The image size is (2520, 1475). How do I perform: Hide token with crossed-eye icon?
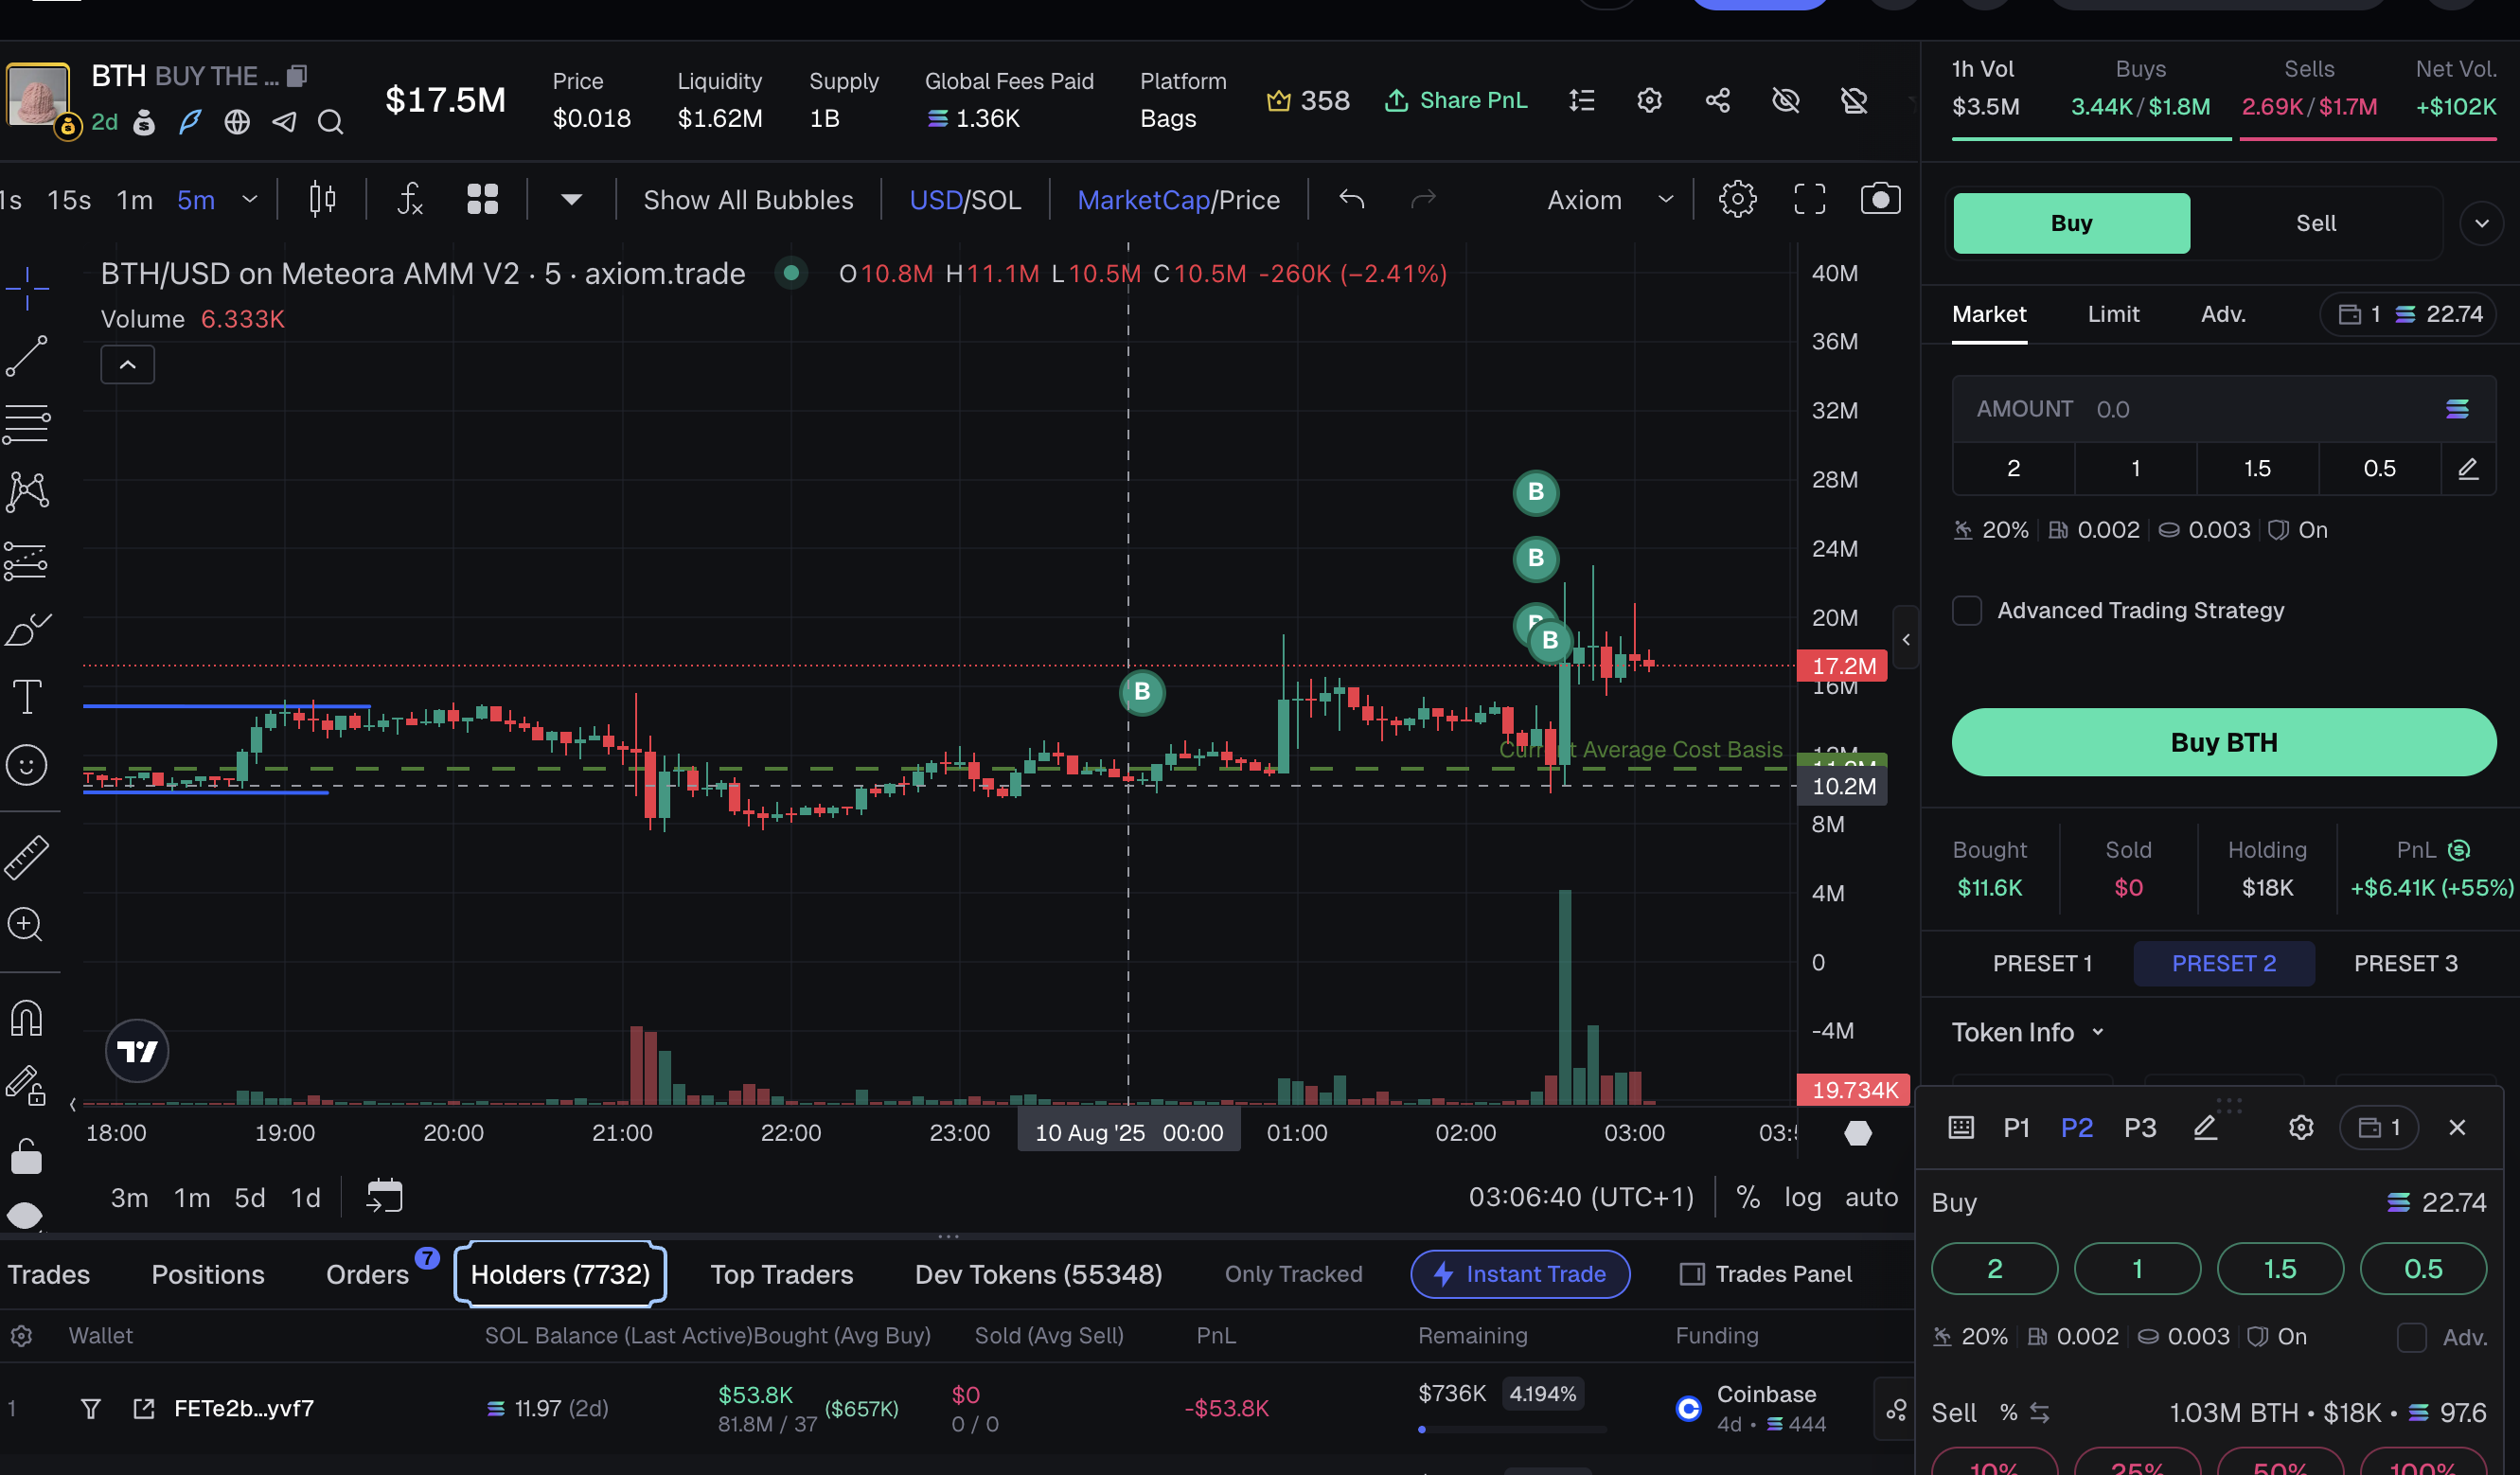[1786, 101]
